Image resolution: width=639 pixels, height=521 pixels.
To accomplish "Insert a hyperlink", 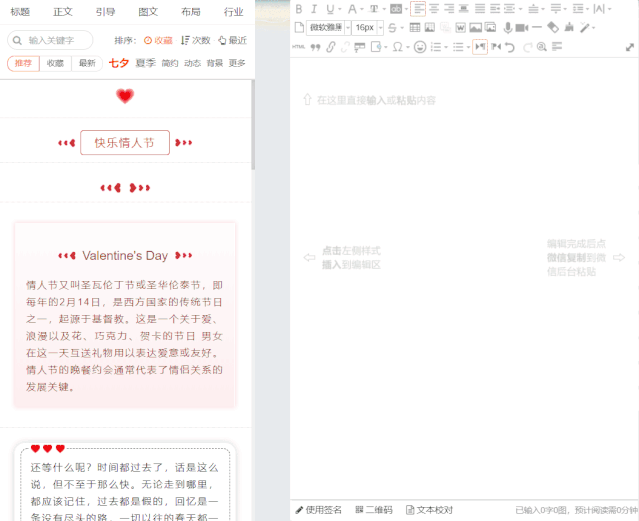I will (331, 47).
